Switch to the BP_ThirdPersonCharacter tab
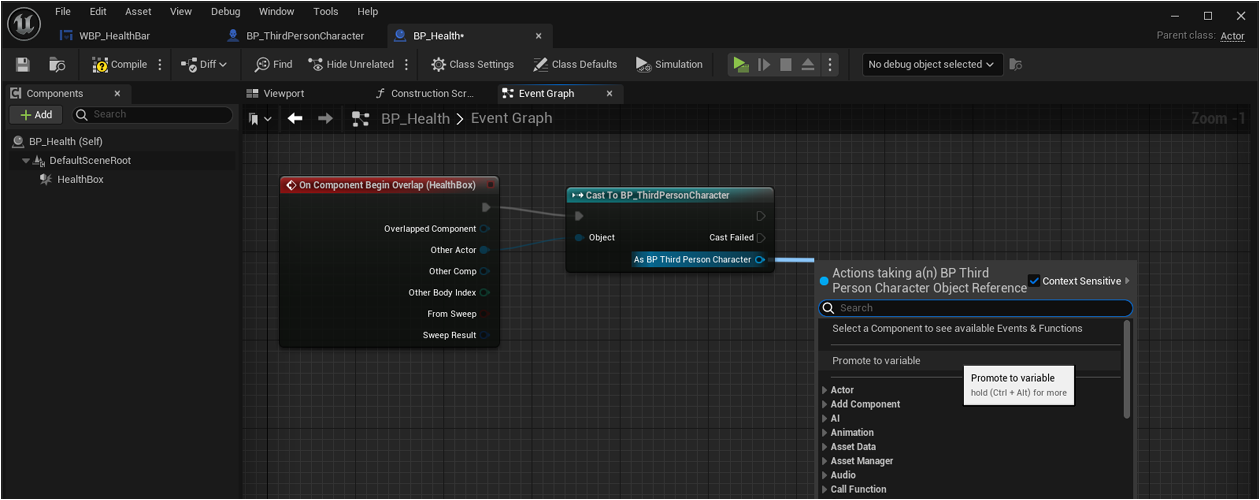 [303, 36]
